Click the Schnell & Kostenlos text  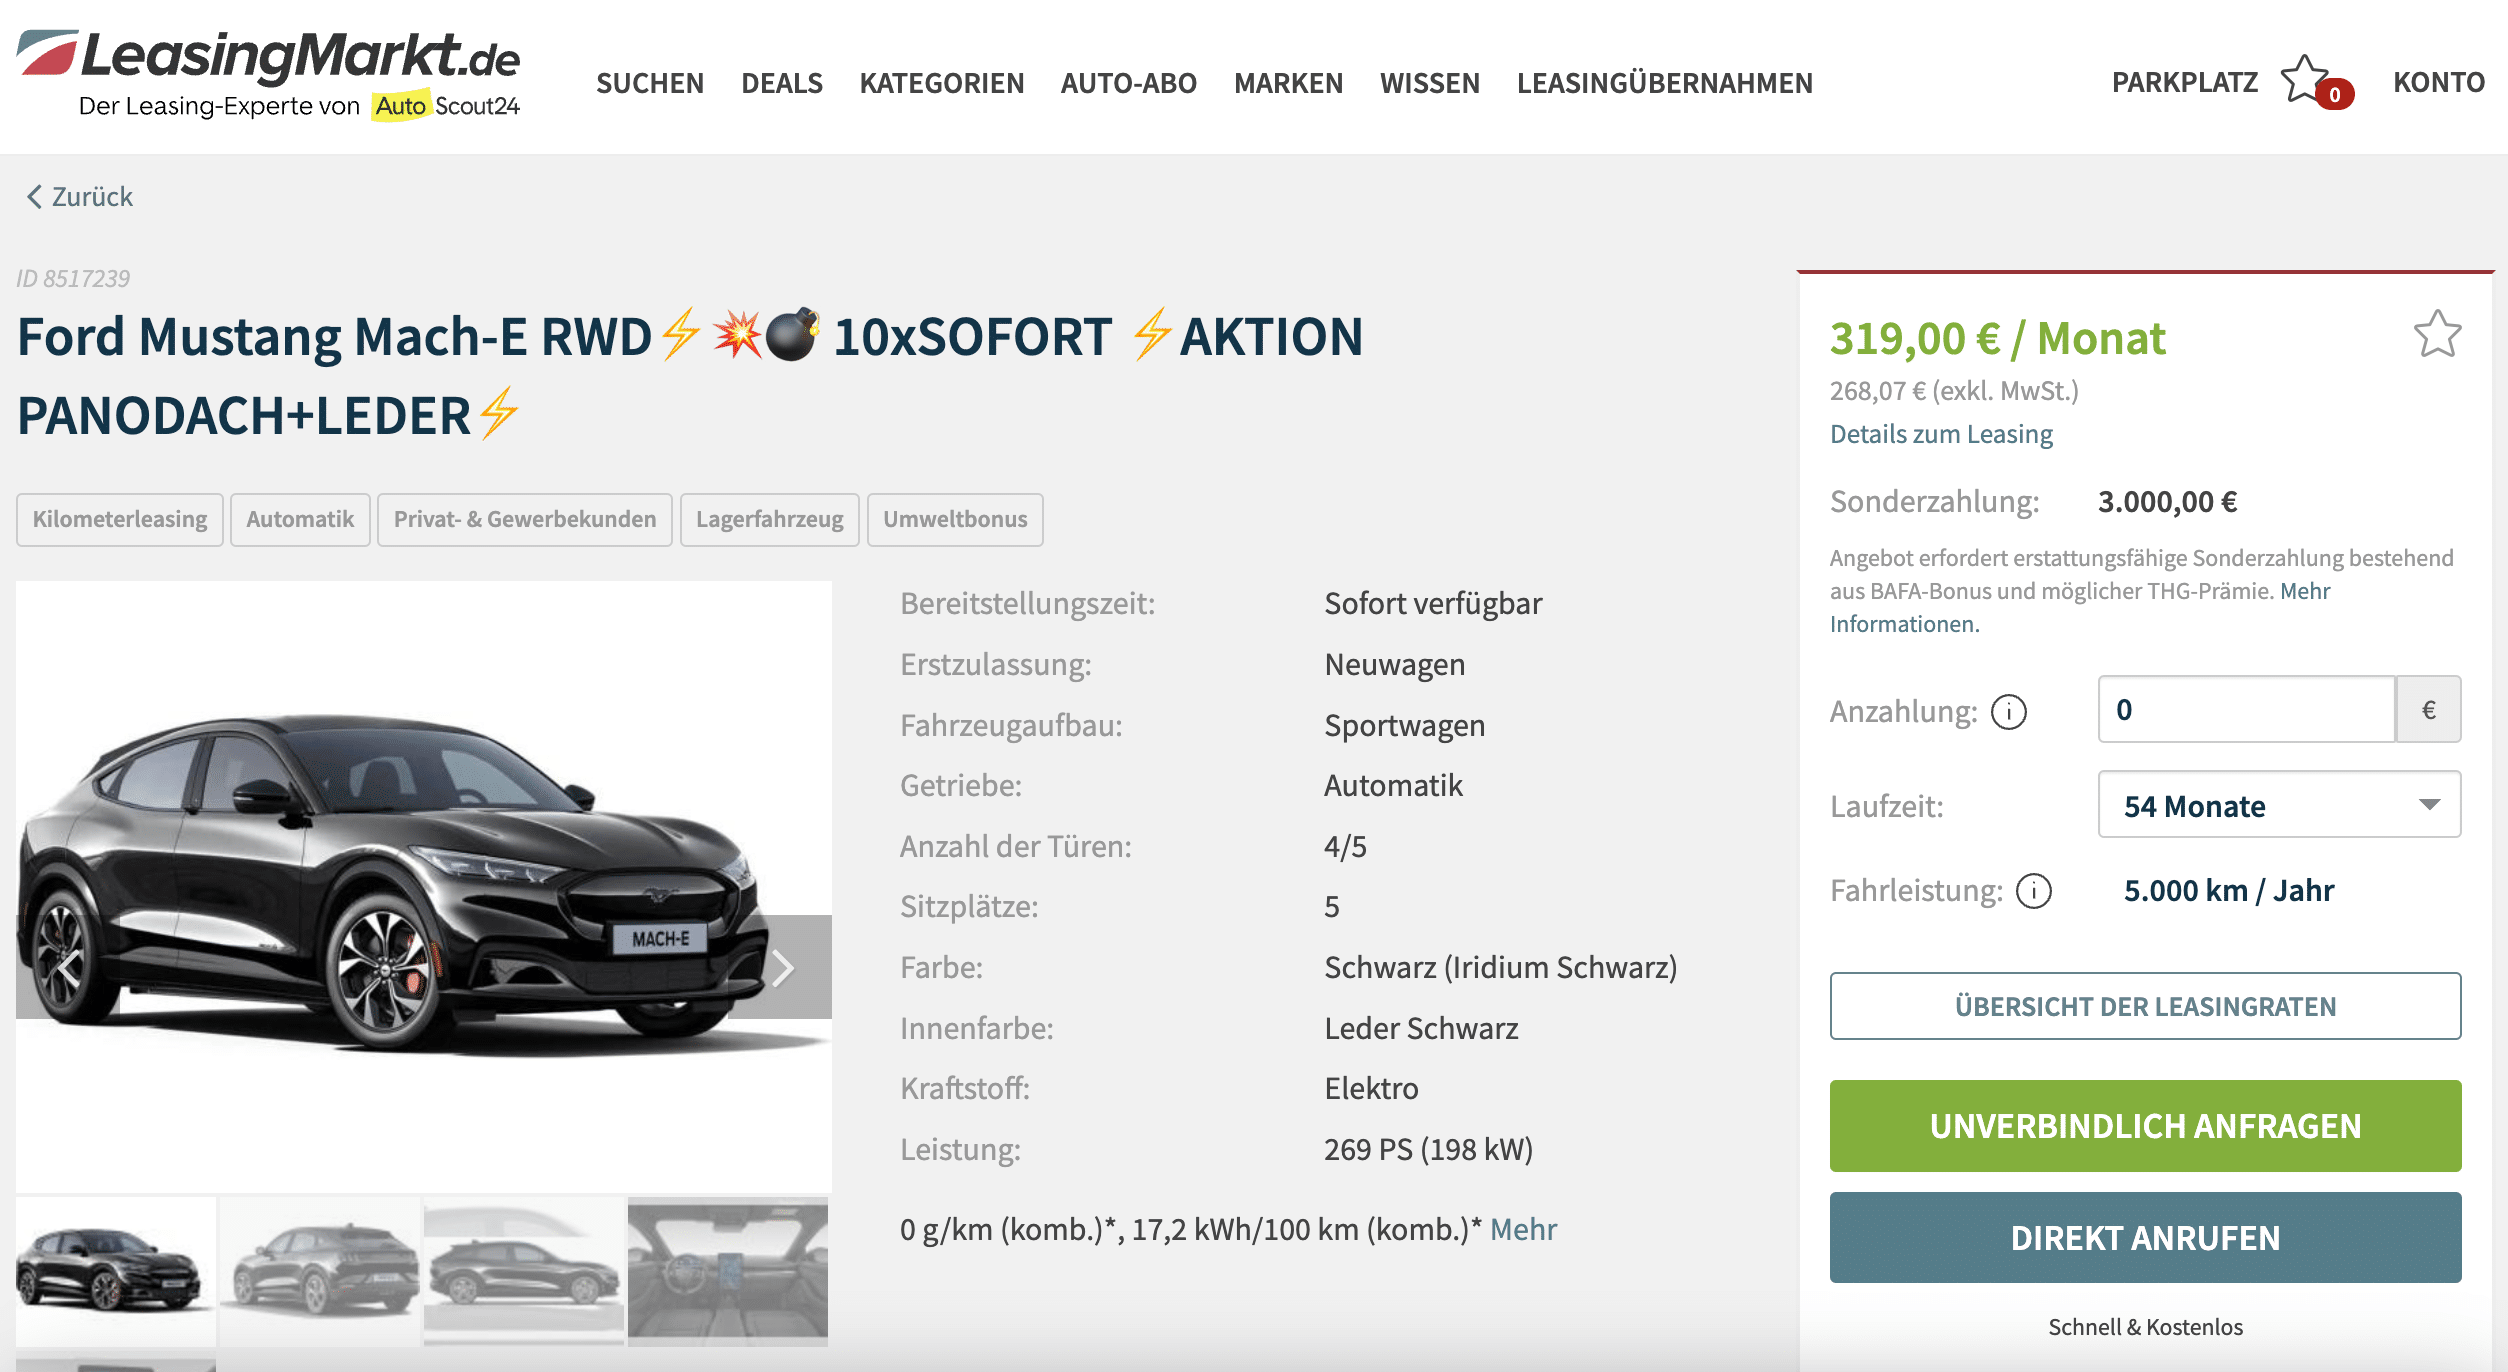click(x=2145, y=1327)
